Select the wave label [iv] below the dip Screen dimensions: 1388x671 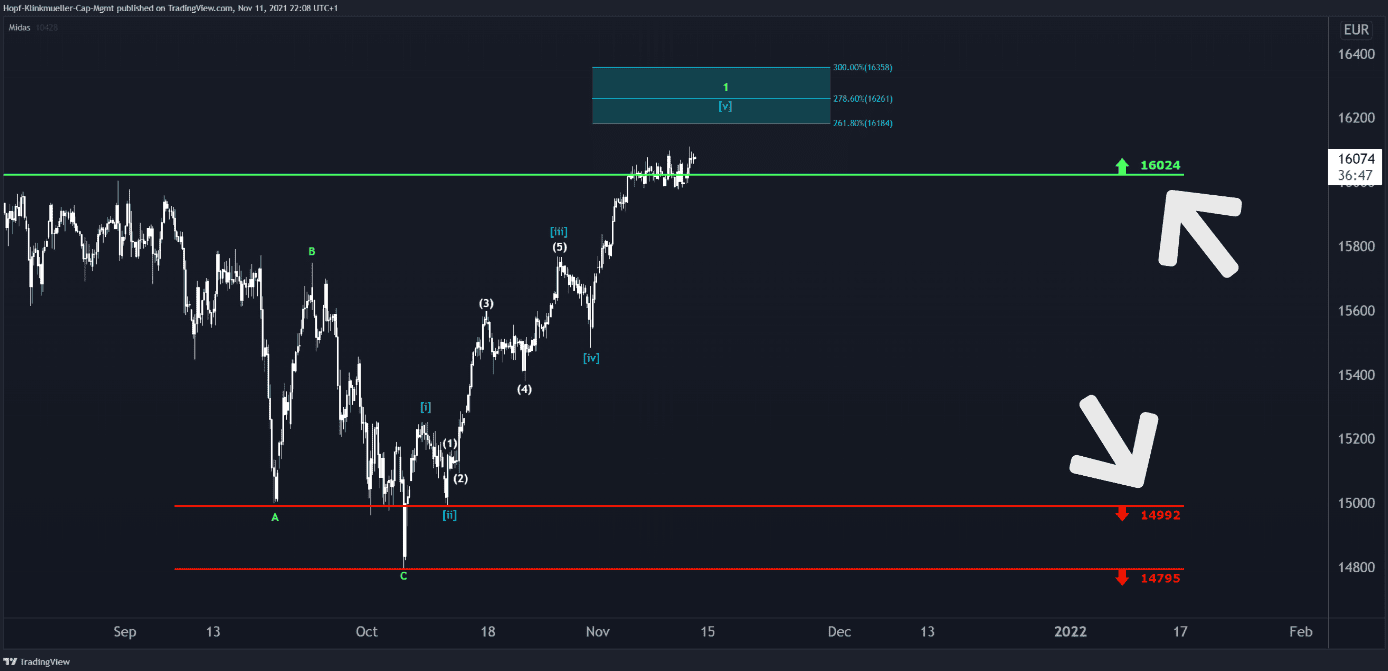[591, 357]
